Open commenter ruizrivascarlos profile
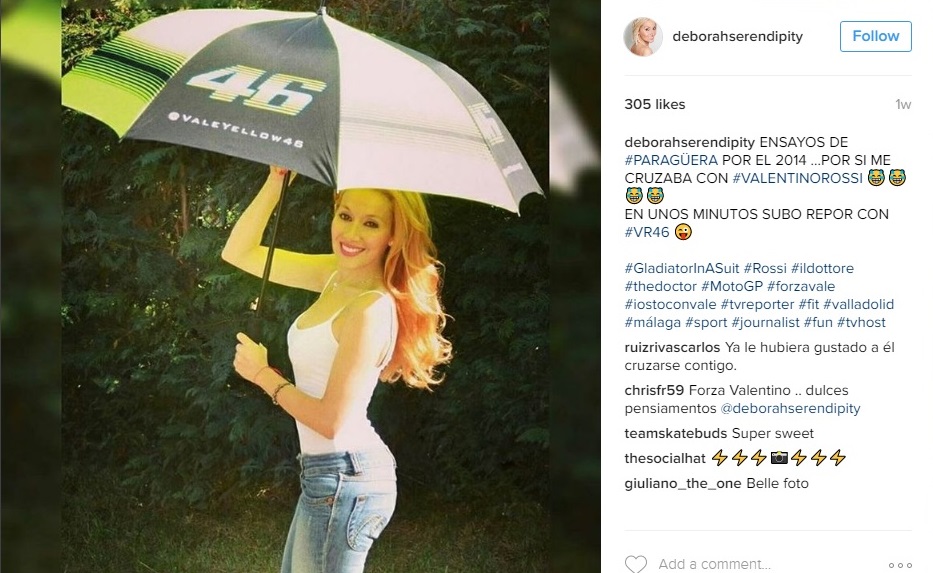 point(672,347)
